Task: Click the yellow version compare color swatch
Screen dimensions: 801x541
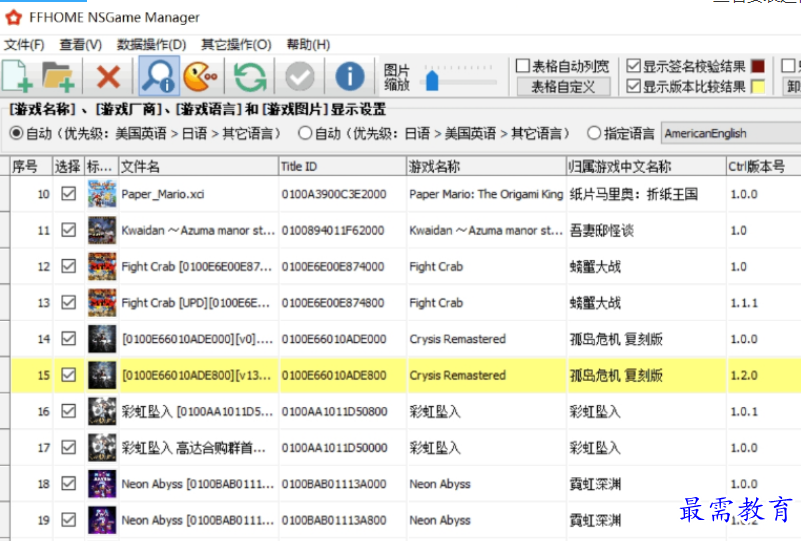Action: [758, 86]
